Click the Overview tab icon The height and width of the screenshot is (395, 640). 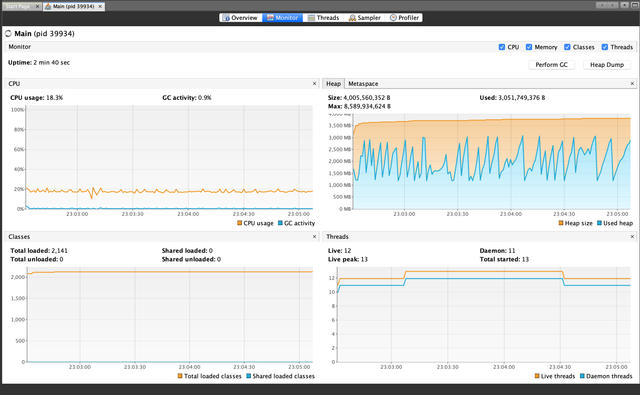point(226,18)
